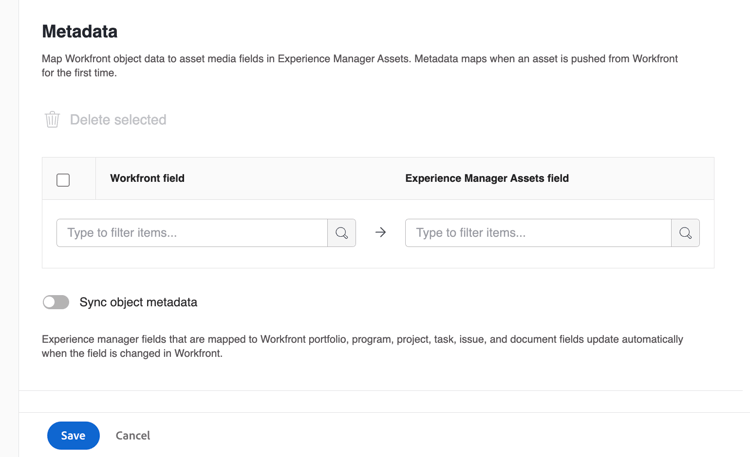The width and height of the screenshot is (750, 457).
Task: Click the Metadata mapping description paragraph
Action: tap(360, 66)
